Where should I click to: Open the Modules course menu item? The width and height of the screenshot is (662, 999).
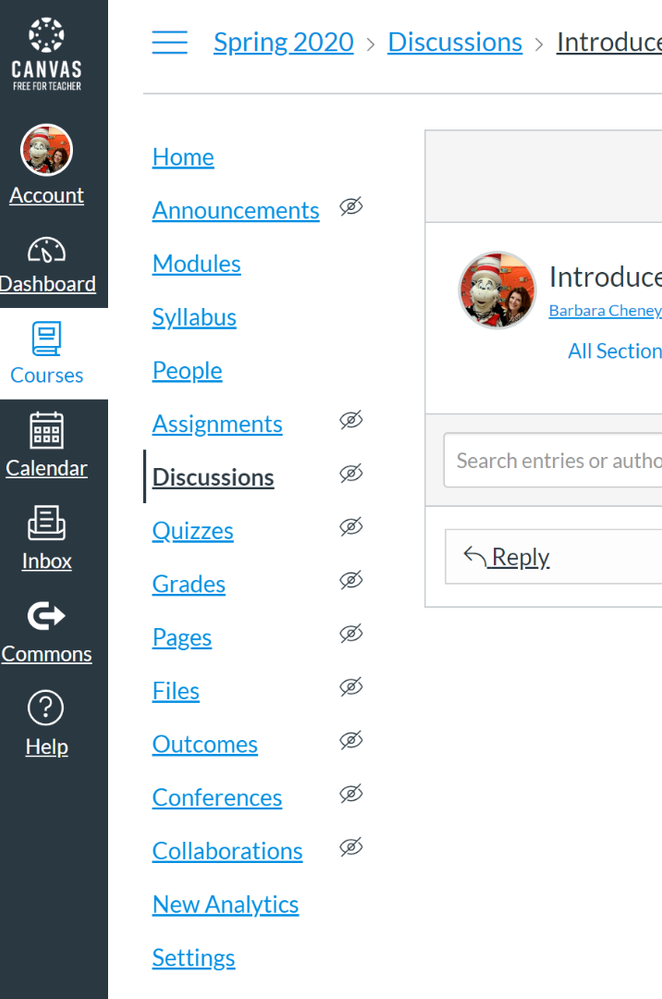click(x=196, y=264)
